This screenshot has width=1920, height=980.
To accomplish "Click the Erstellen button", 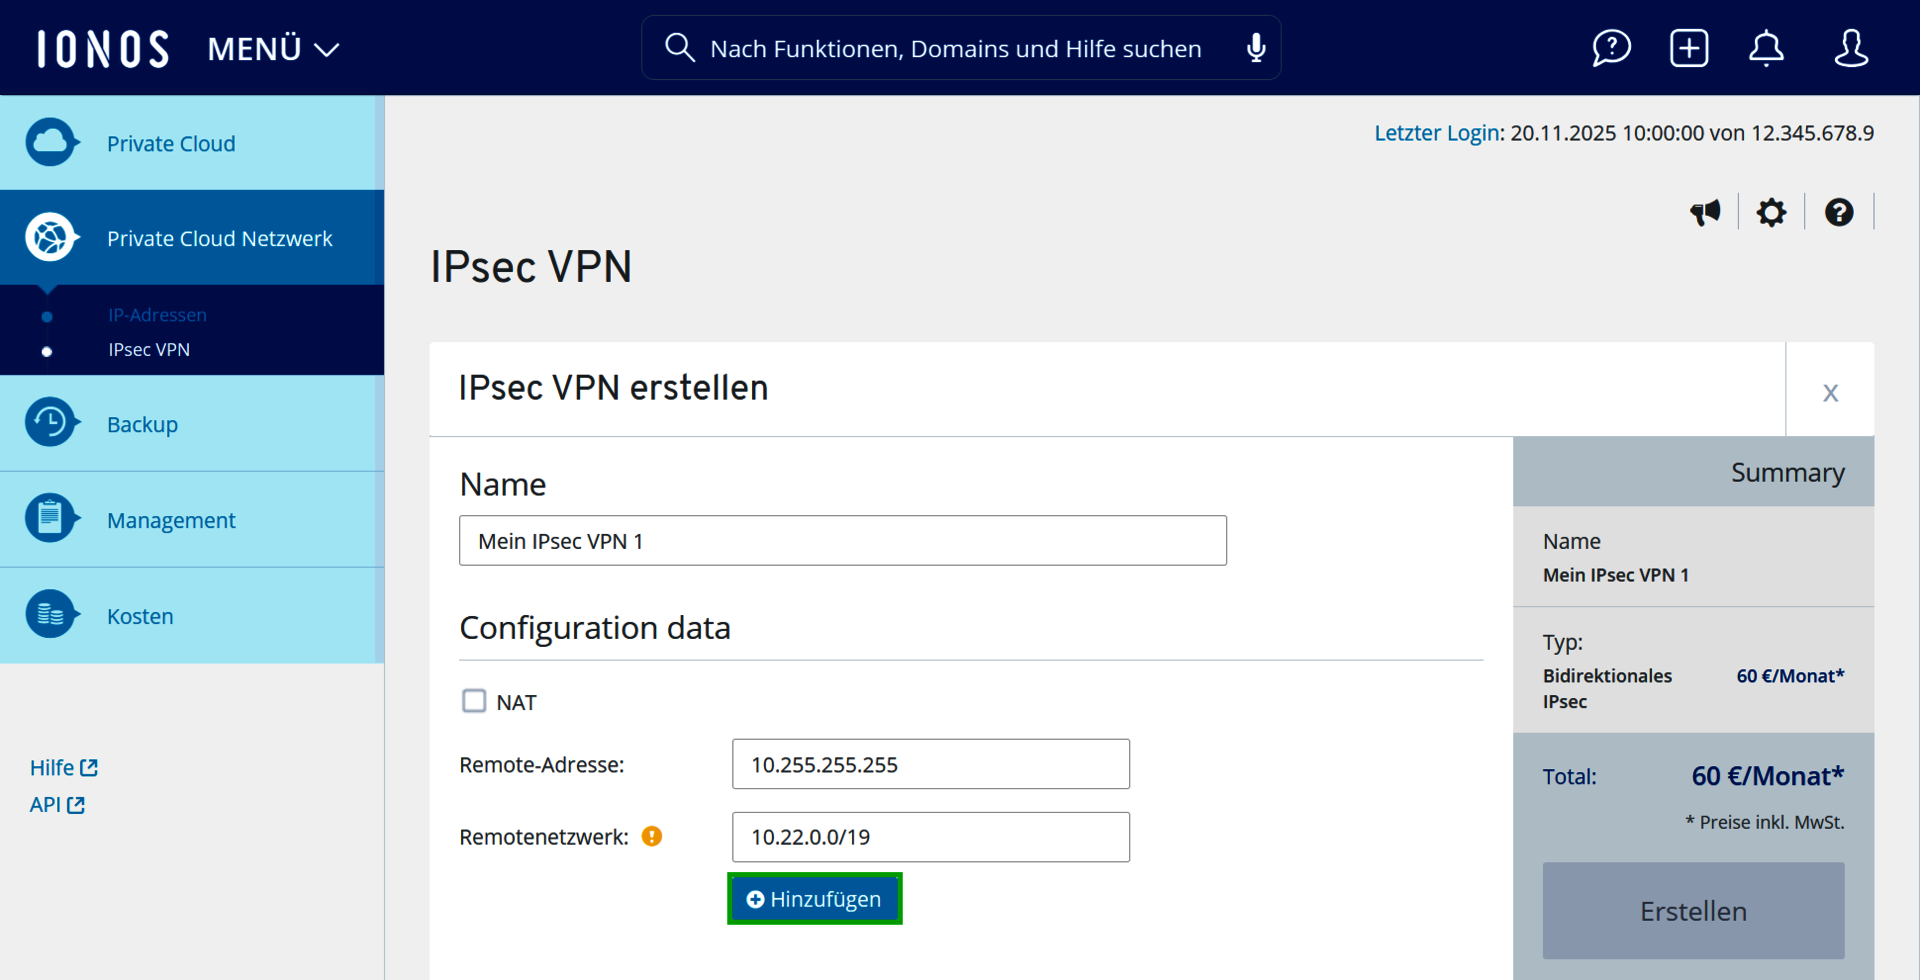I will 1693,911.
